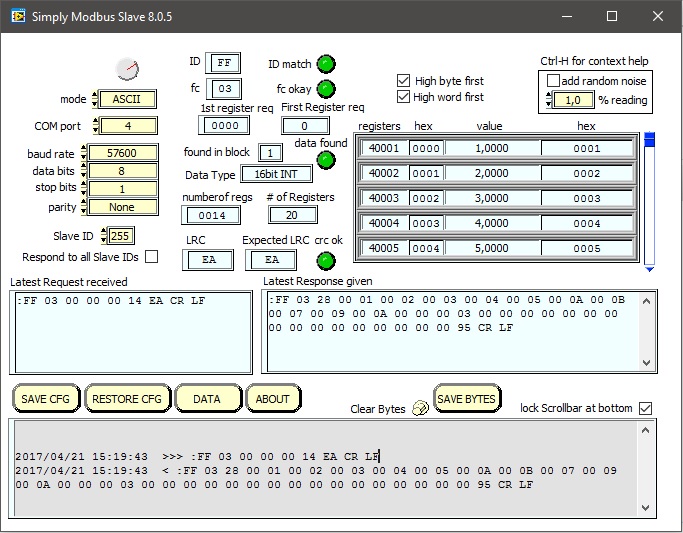Viewport: 683px width, 533px height.
Task: Click the baud rate stepper arrows
Action: click(x=84, y=153)
